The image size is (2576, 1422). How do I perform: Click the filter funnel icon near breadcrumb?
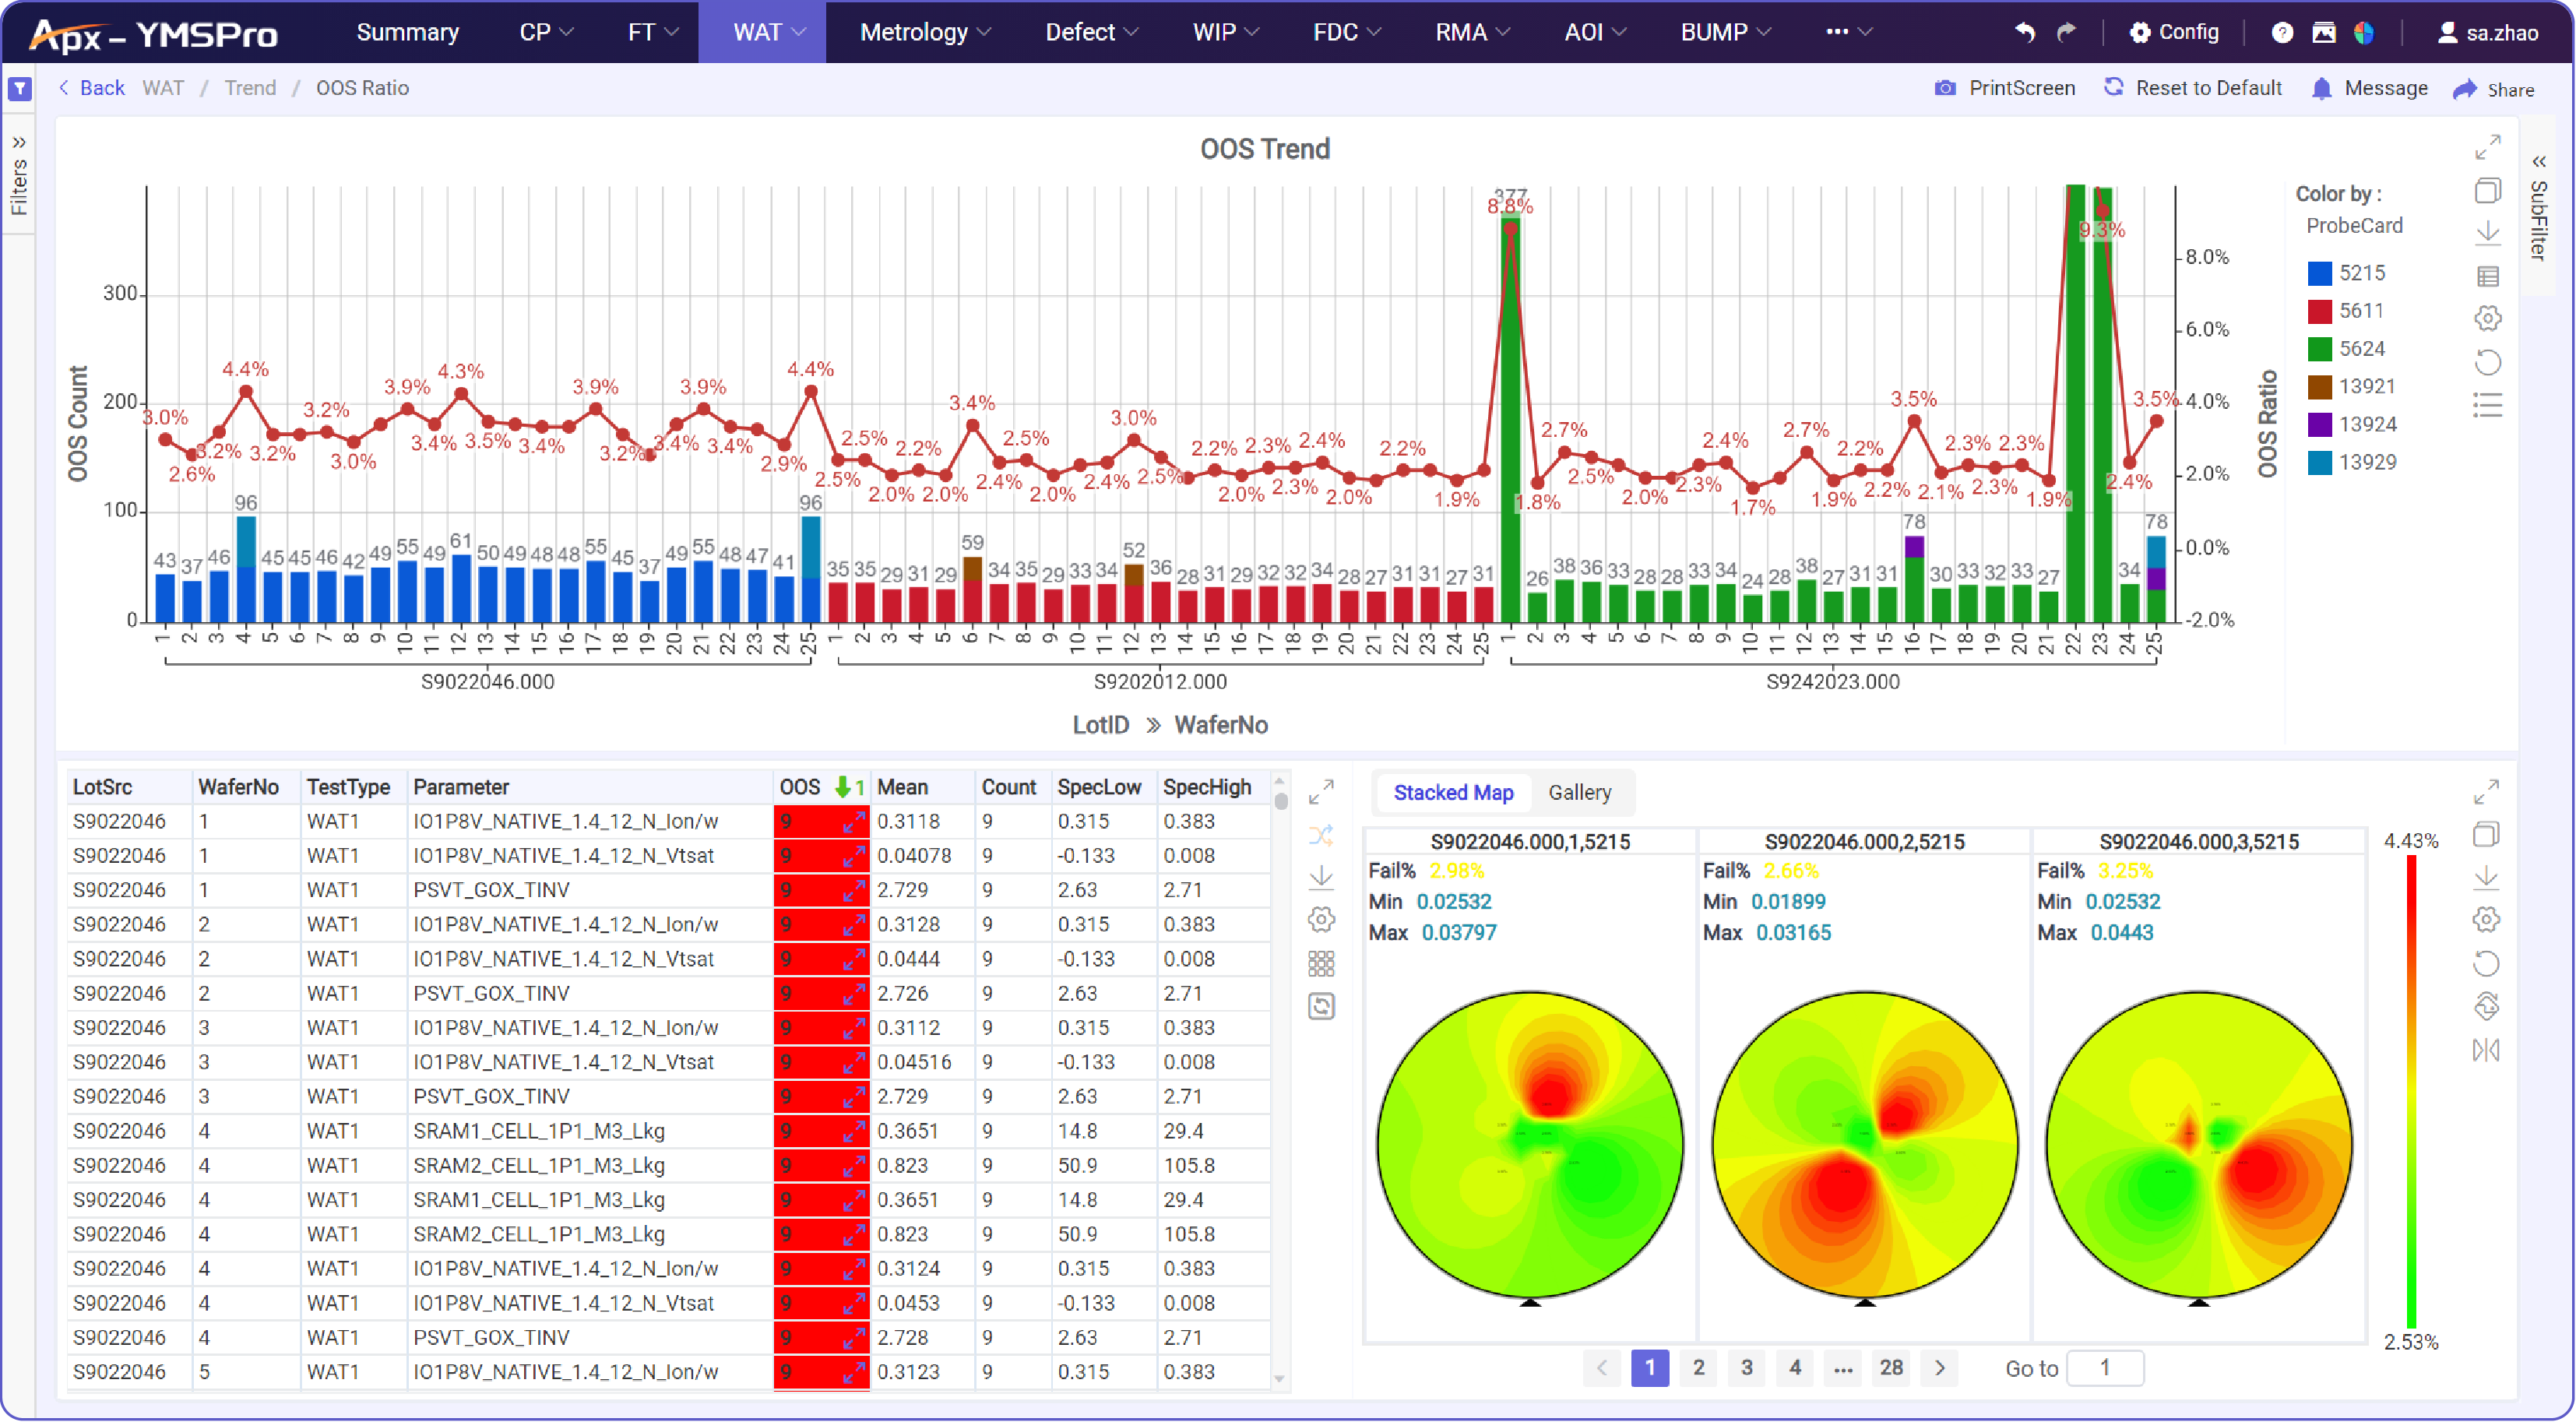click(19, 88)
